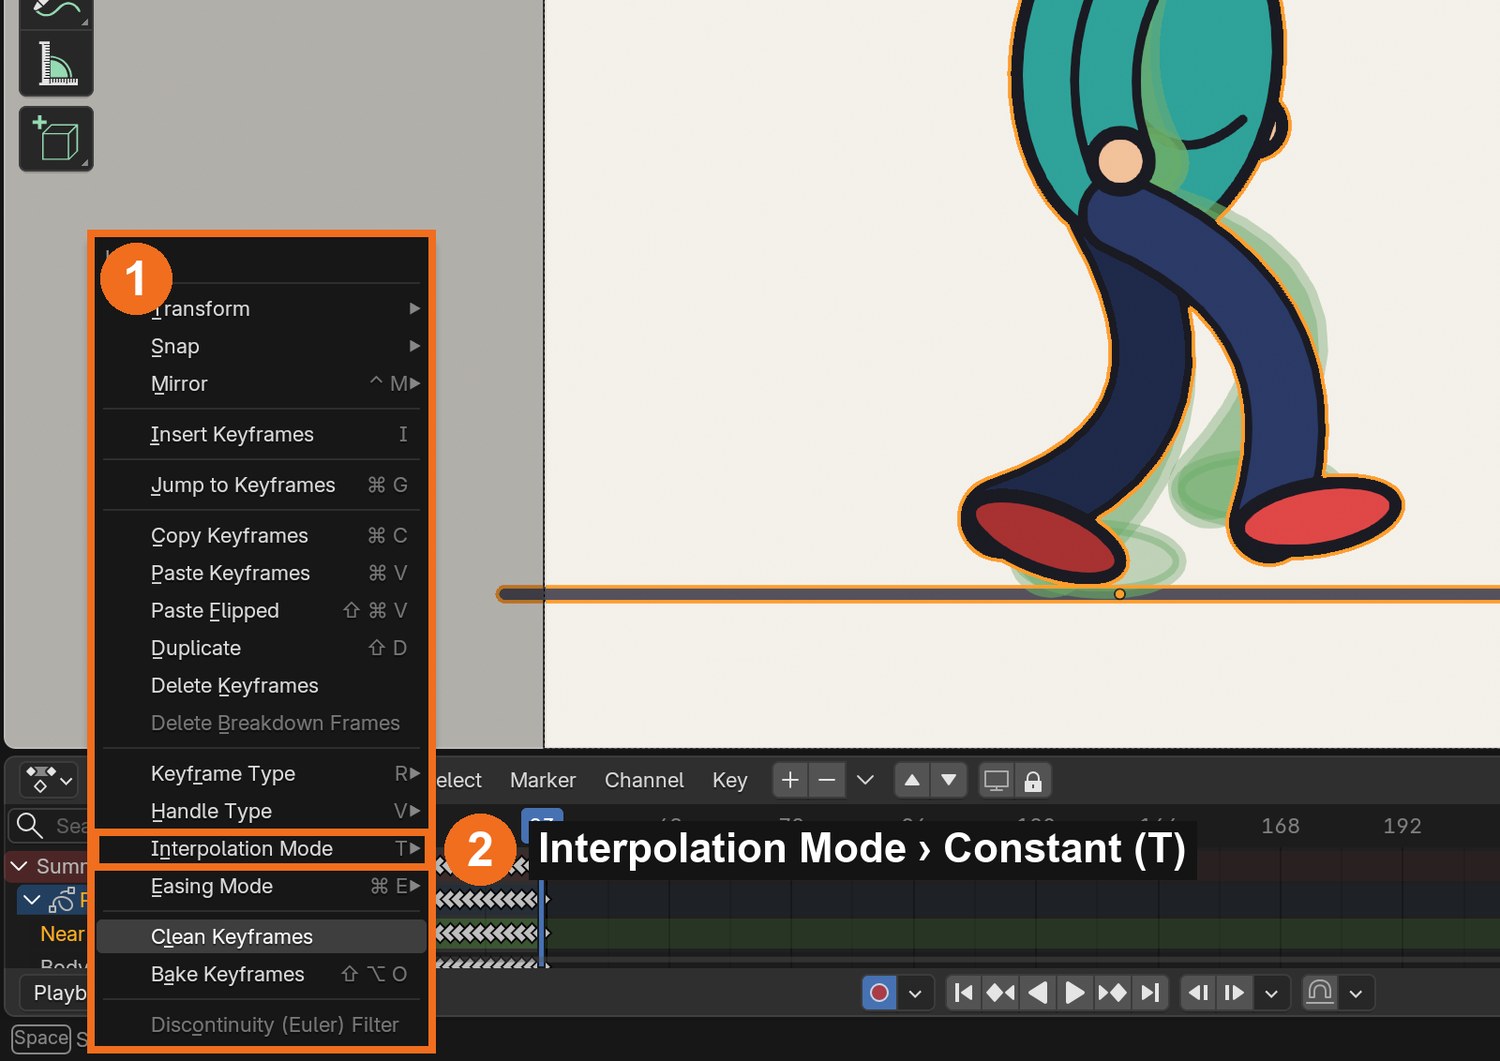Jump to the next keyframe
The height and width of the screenshot is (1061, 1500).
tap(1112, 992)
